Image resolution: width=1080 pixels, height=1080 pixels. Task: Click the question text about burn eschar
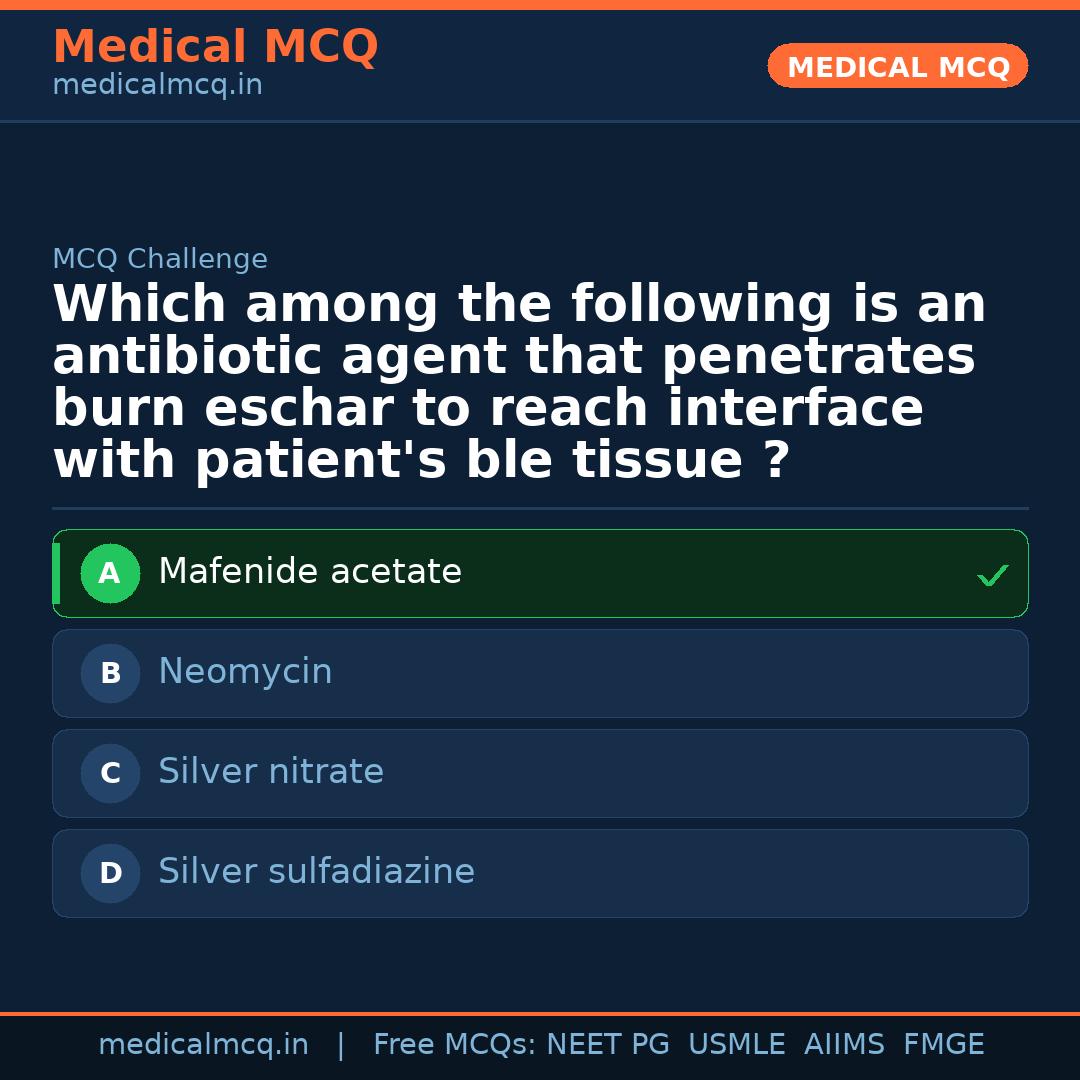click(520, 383)
